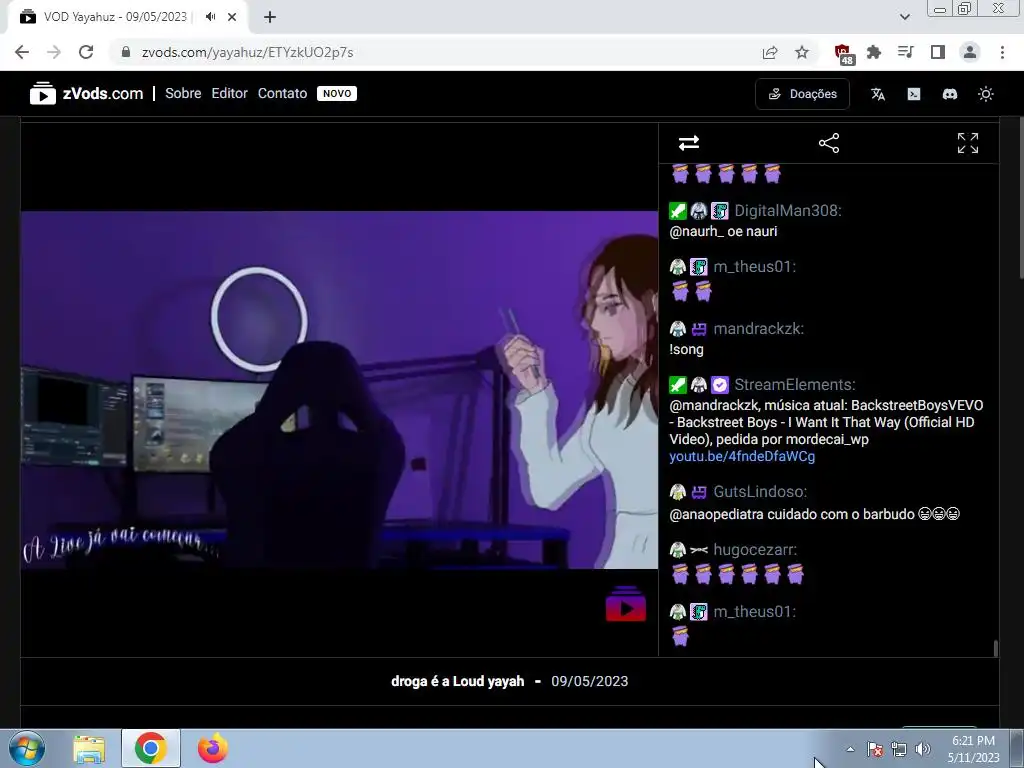Share this page icon in address bar
1024x768 pixels.
point(770,52)
